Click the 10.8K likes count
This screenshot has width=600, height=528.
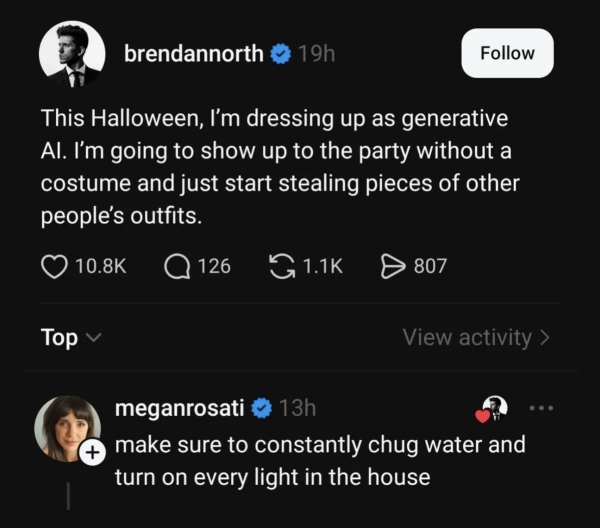[100, 266]
